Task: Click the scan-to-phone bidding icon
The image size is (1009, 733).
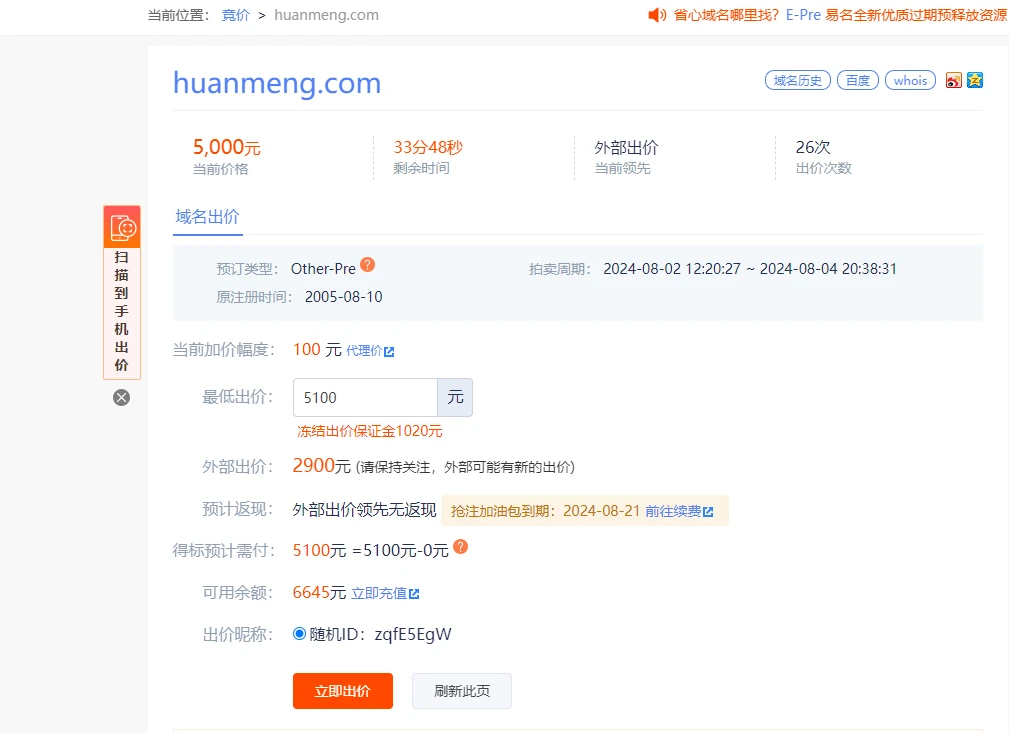Action: pyautogui.click(x=122, y=228)
